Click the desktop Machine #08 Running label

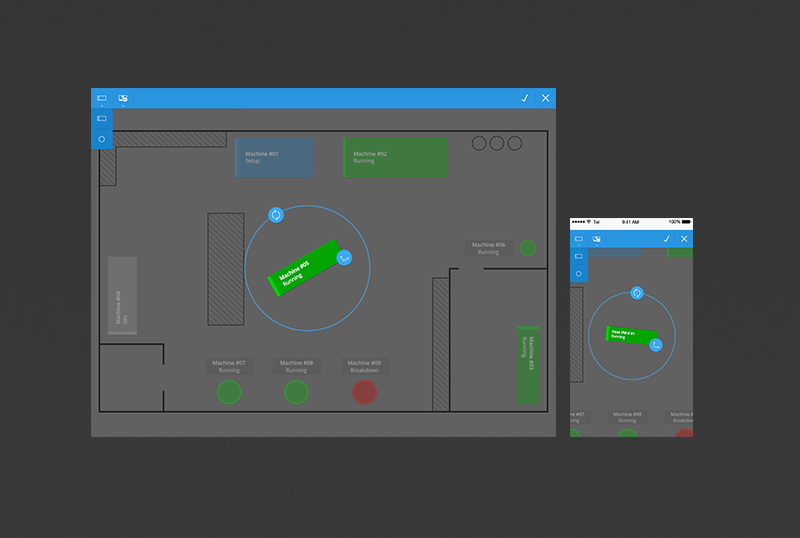tap(296, 366)
